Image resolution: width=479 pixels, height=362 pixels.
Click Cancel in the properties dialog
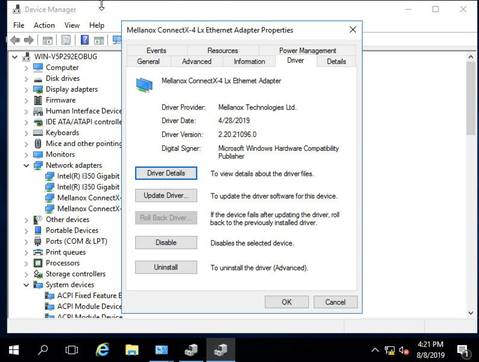point(335,302)
